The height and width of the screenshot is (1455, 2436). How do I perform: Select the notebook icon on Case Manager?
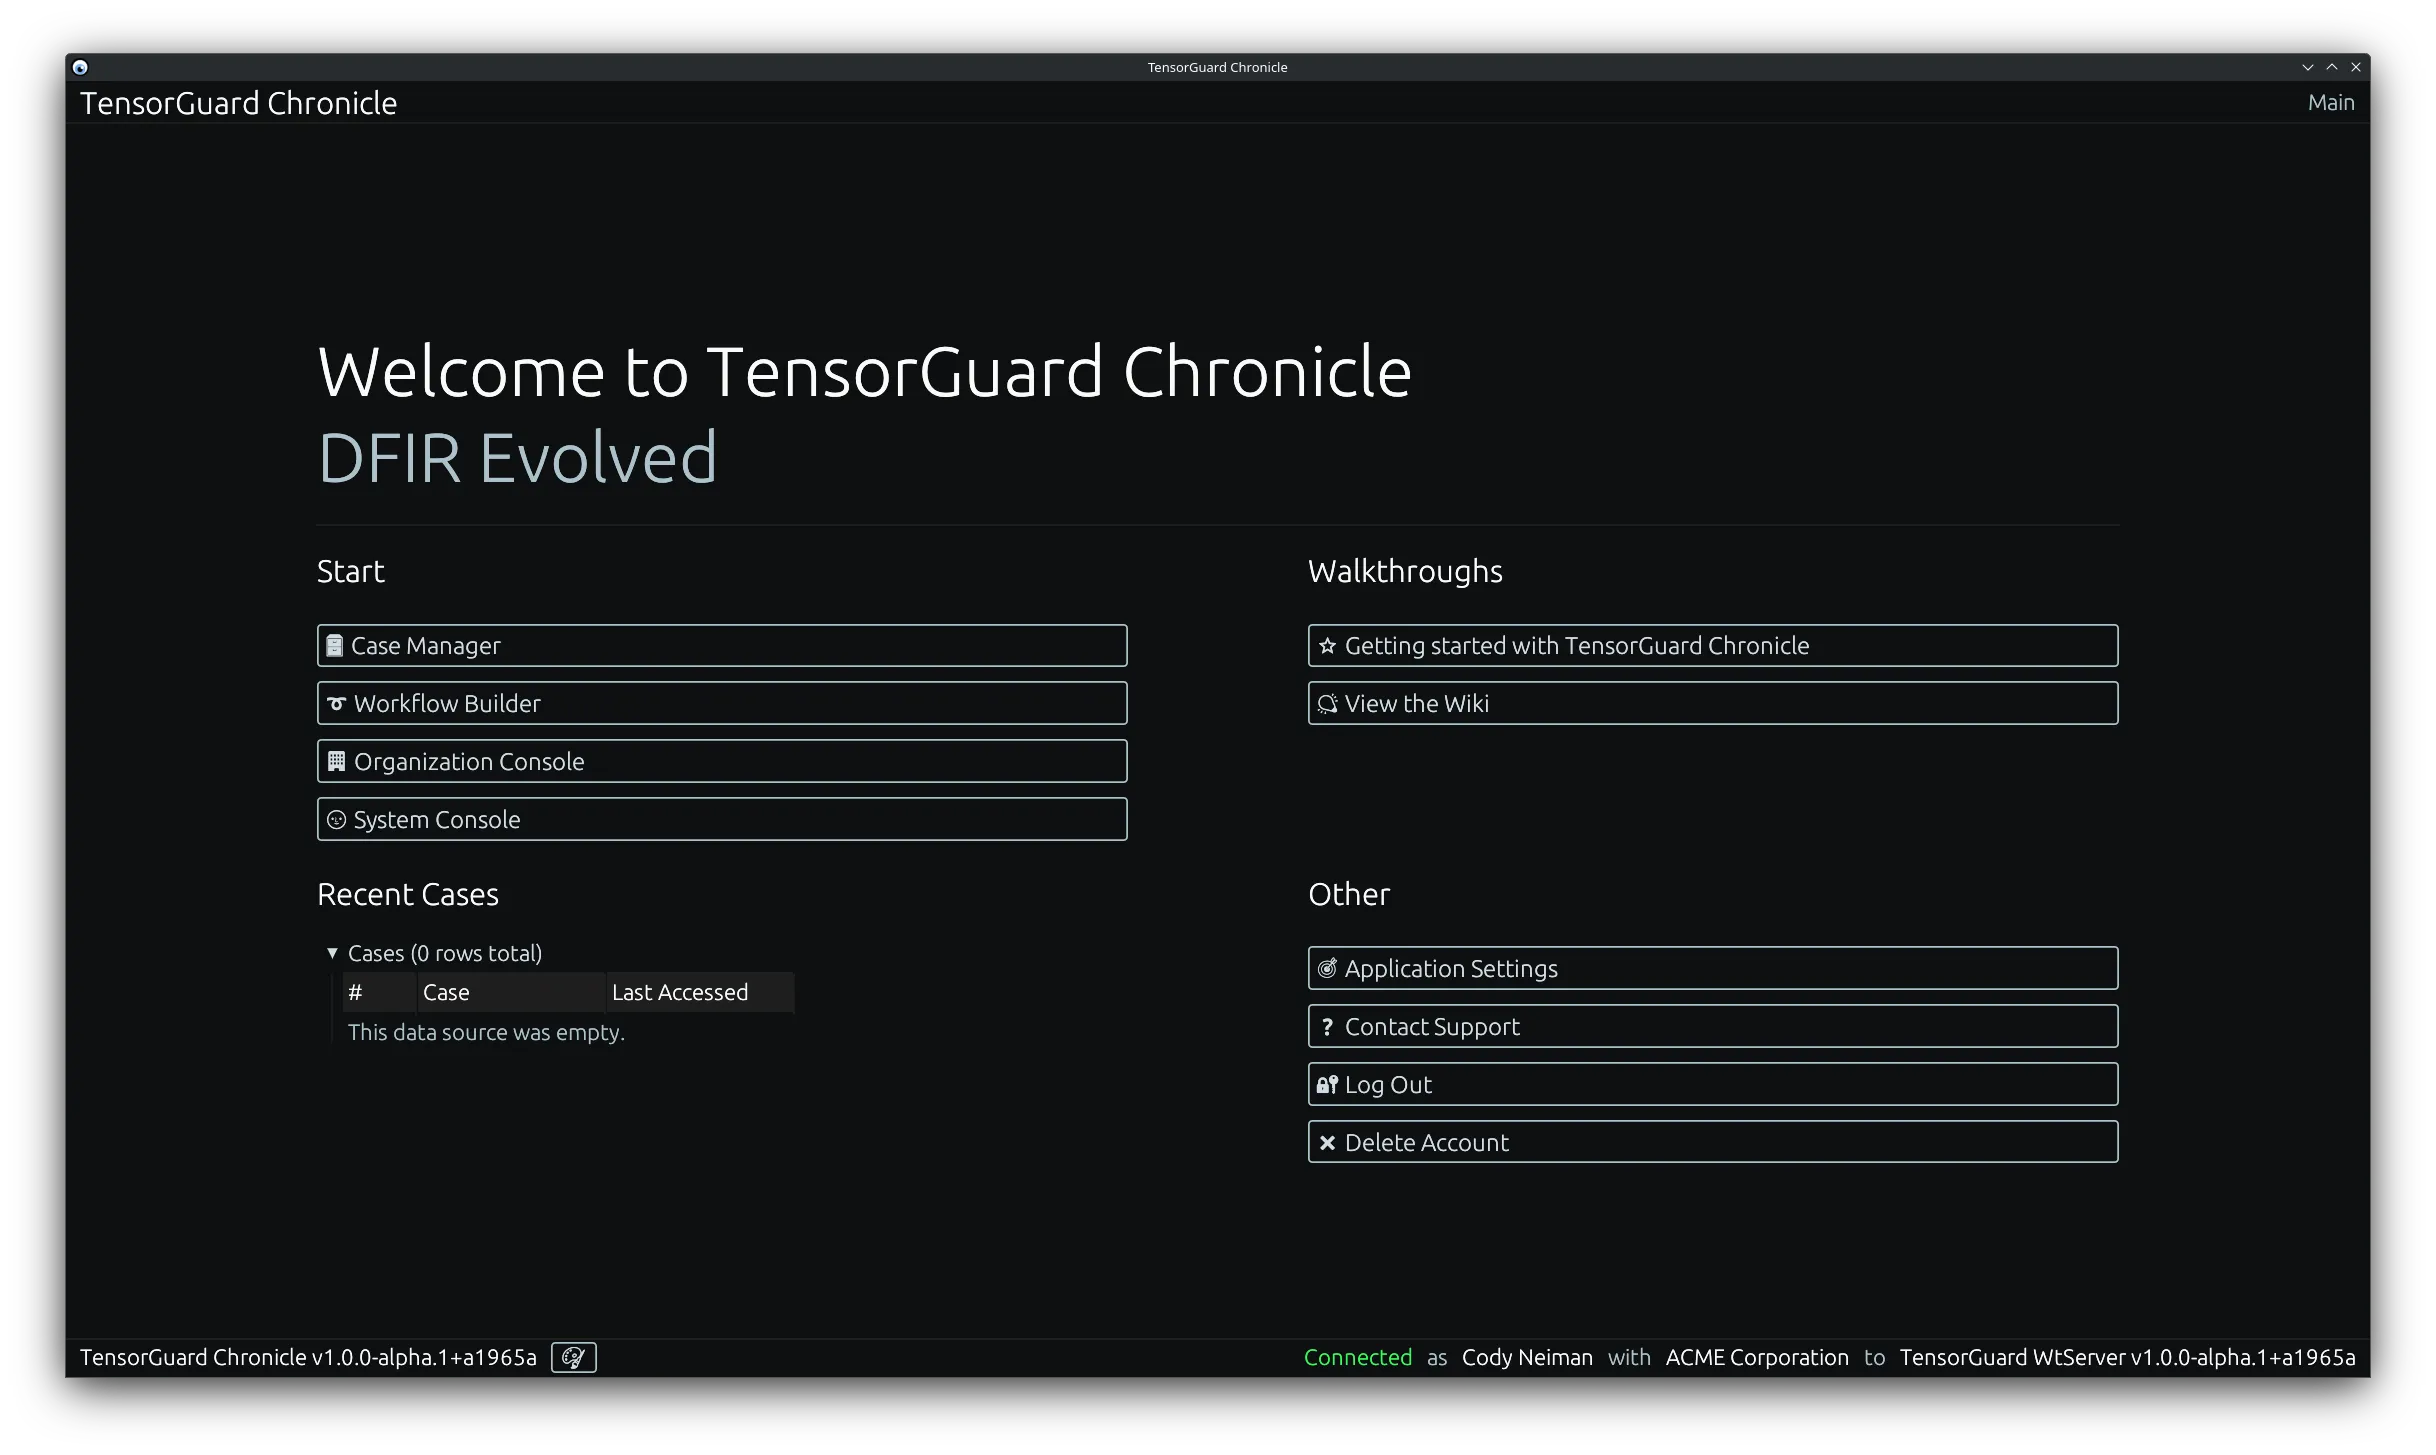tap(334, 645)
